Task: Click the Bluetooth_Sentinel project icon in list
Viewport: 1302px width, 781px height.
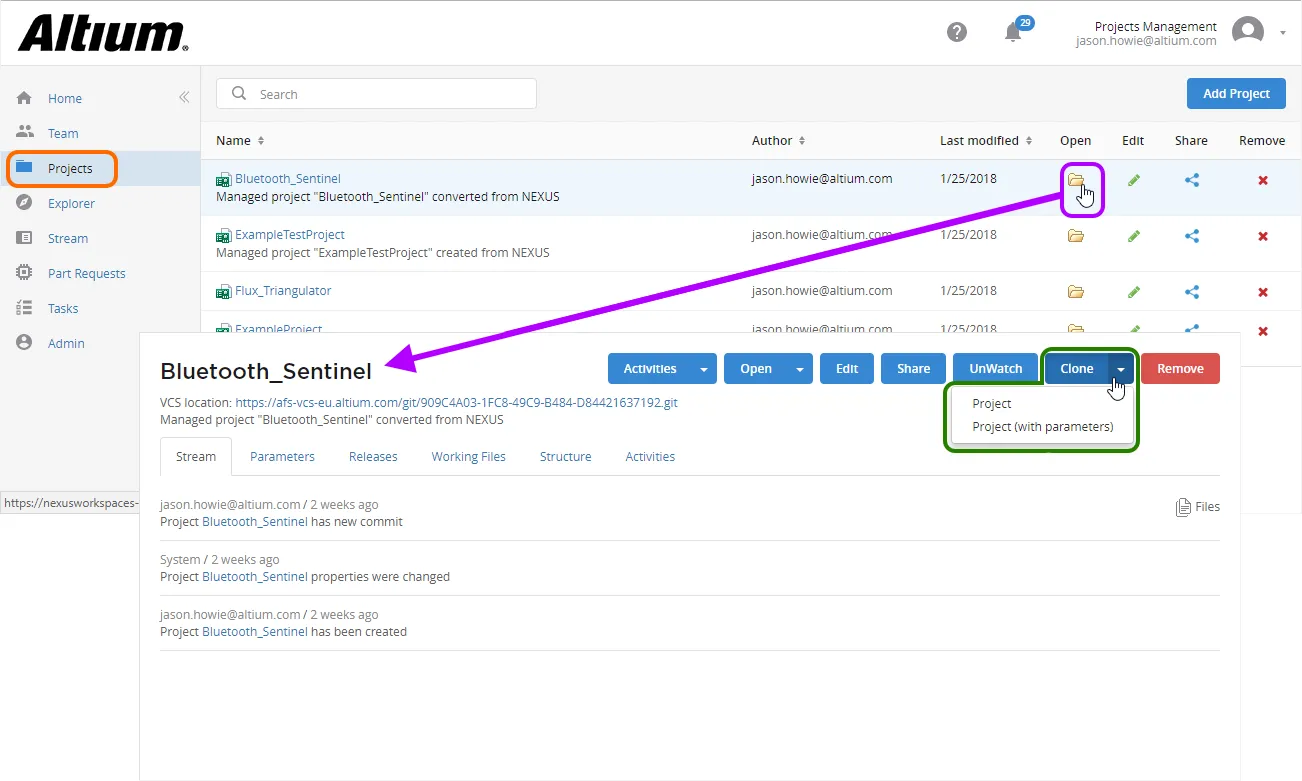Action: 224,180
